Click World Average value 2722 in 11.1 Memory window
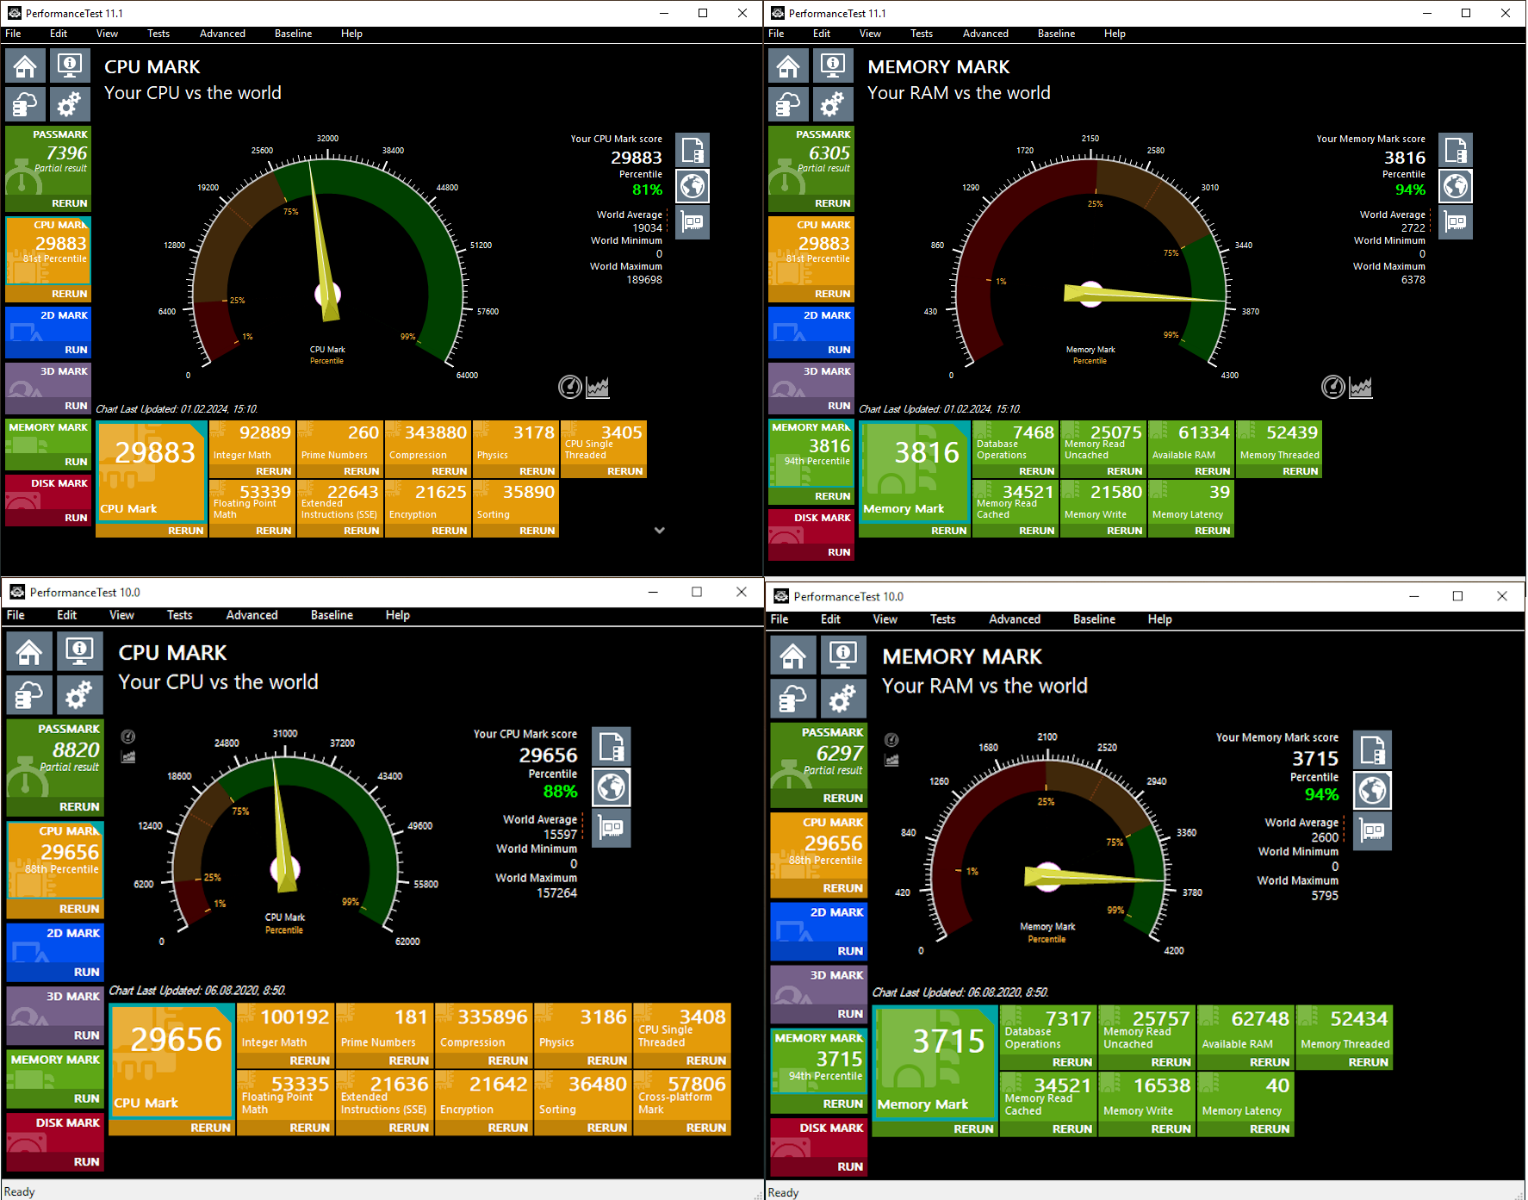Viewport: 1528px width, 1200px height. pos(1413,228)
